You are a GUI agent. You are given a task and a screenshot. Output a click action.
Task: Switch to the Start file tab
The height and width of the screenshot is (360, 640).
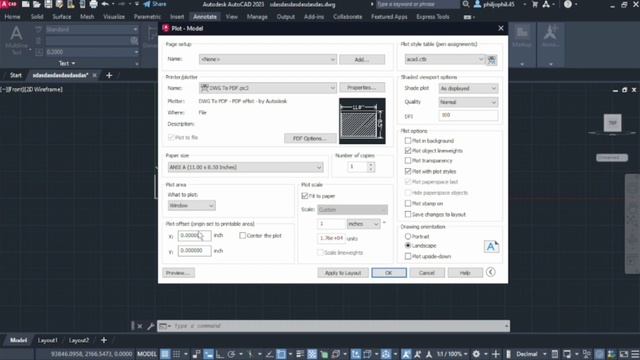click(16, 75)
